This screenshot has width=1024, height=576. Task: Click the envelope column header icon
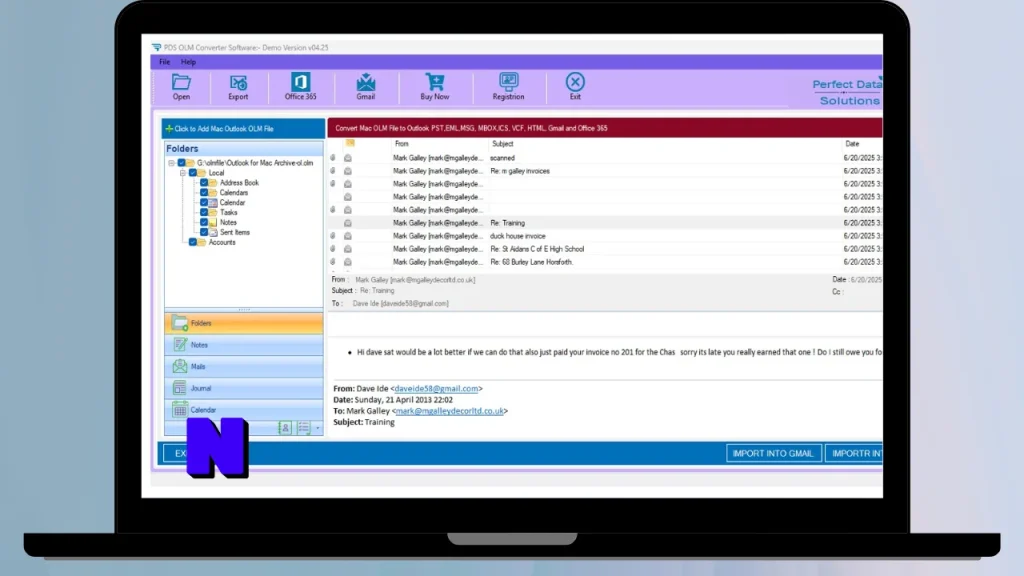click(350, 143)
